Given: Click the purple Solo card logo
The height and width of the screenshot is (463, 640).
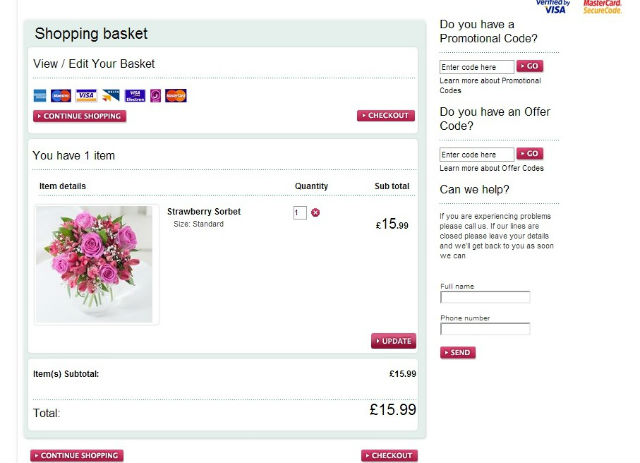Looking at the screenshot, I should click(x=155, y=96).
